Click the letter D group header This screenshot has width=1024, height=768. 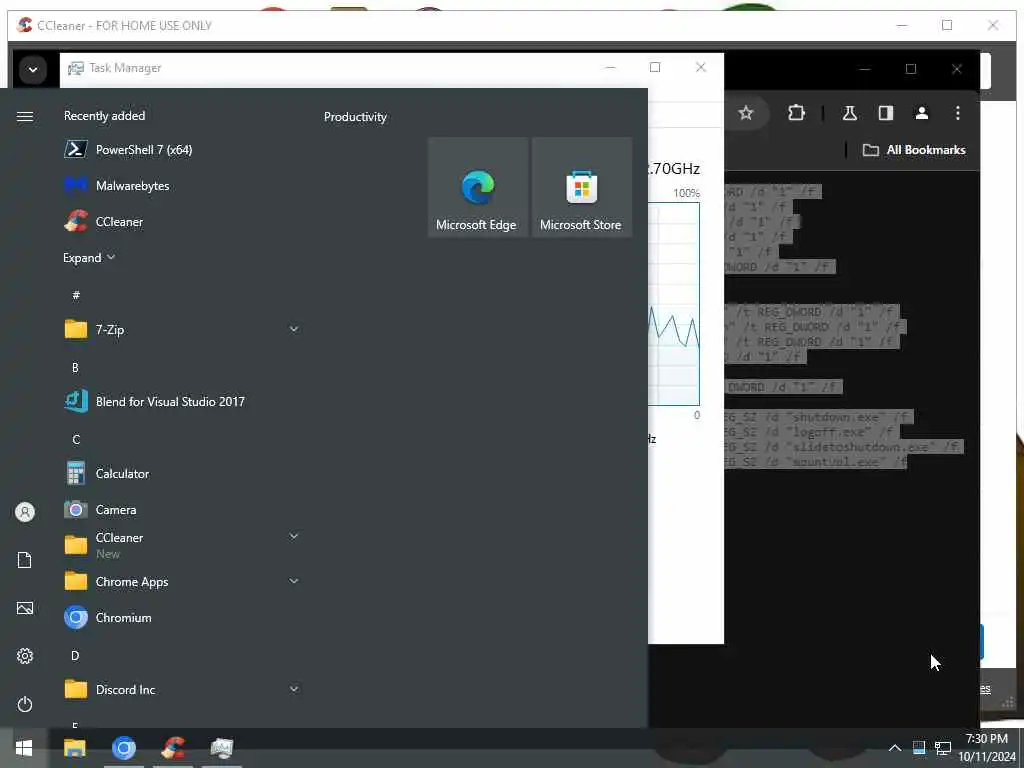[x=75, y=655]
